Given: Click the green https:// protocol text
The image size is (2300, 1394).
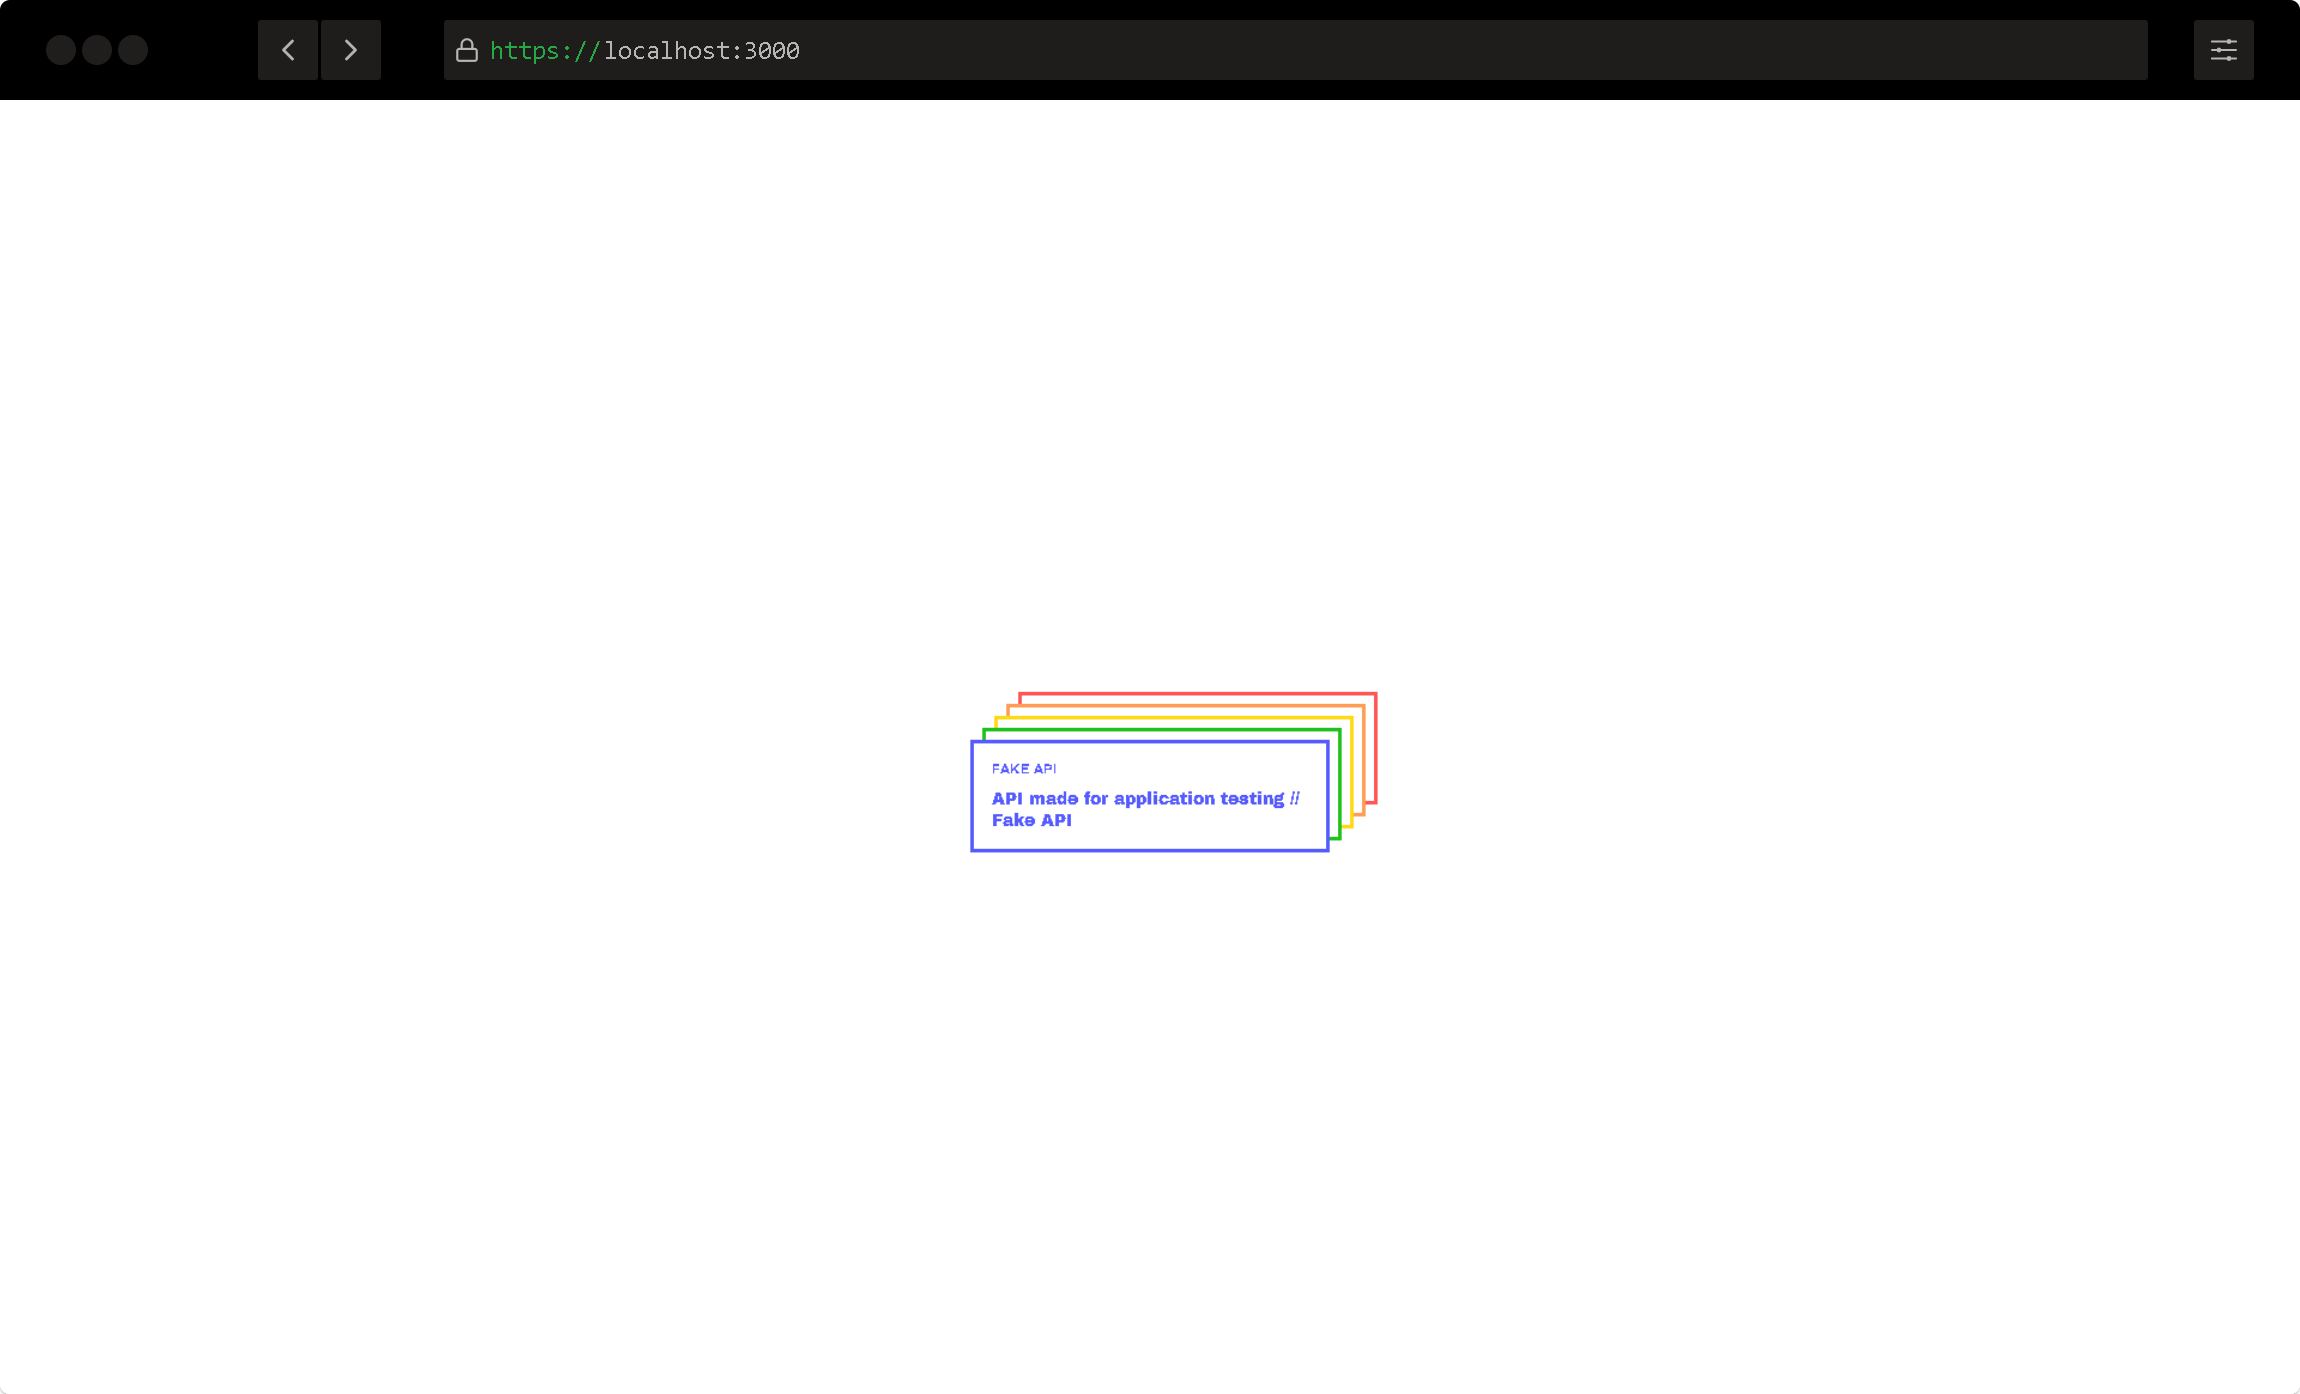Looking at the screenshot, I should click(x=544, y=51).
